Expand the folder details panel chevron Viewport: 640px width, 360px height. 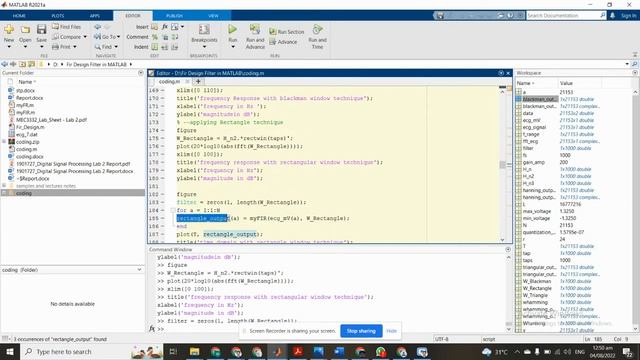click(x=139, y=270)
